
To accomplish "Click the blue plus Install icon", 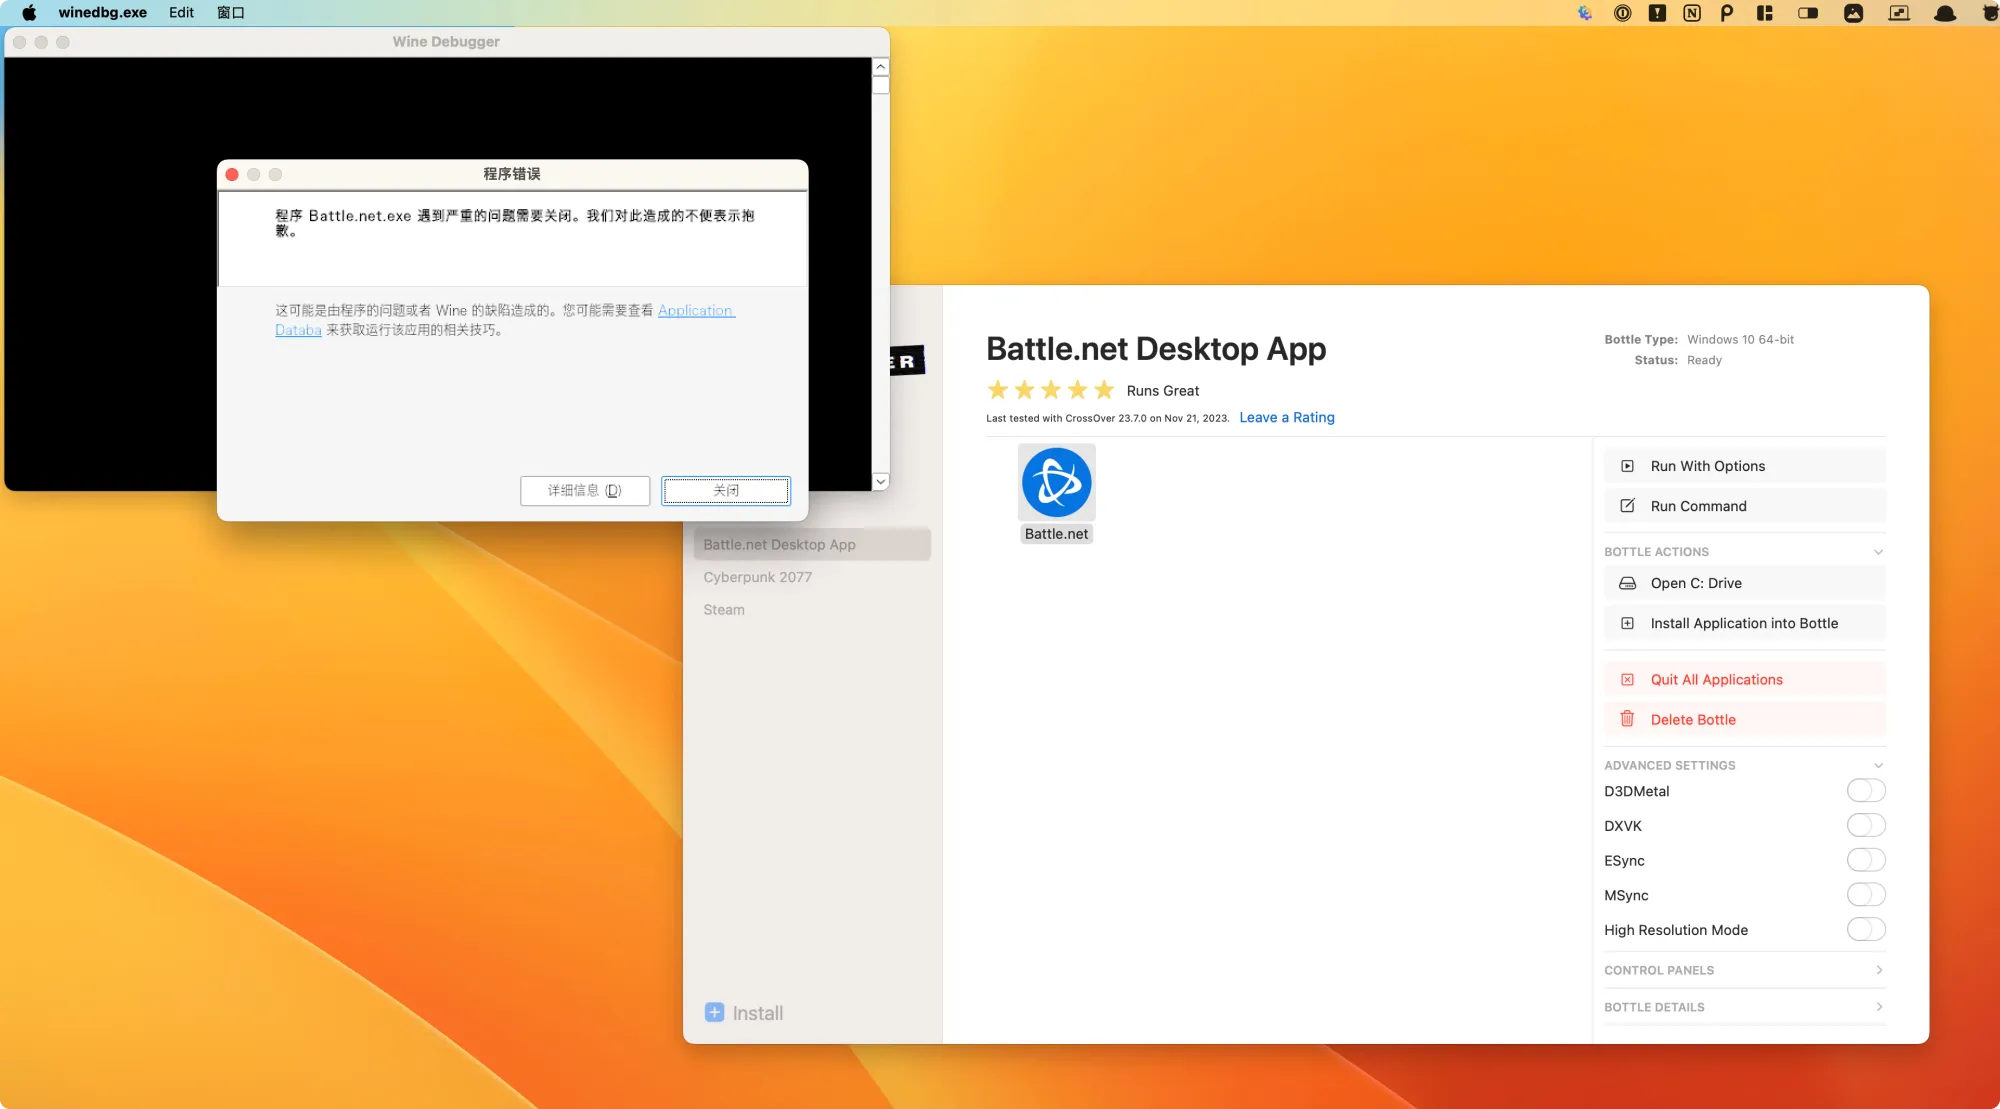I will point(714,1012).
